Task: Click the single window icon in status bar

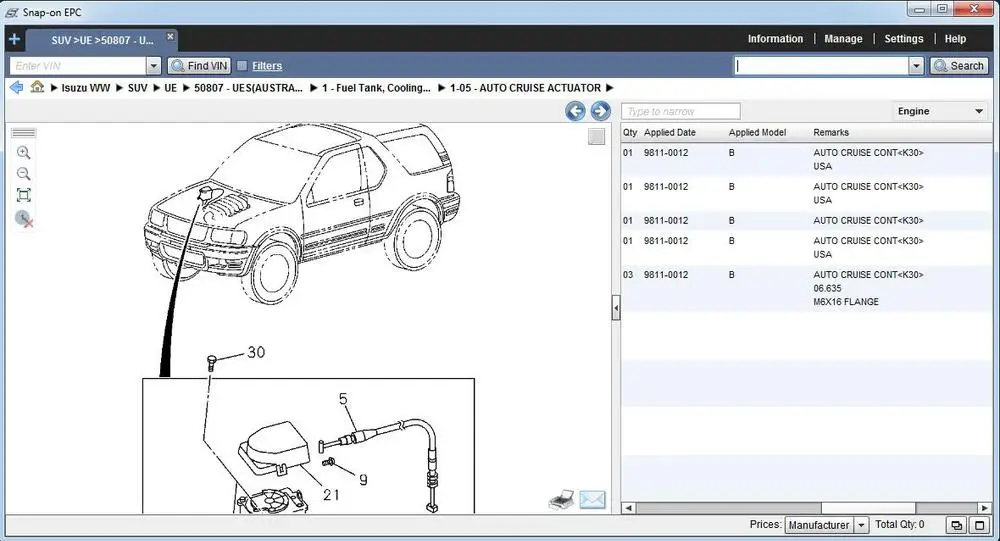Action: (980, 525)
